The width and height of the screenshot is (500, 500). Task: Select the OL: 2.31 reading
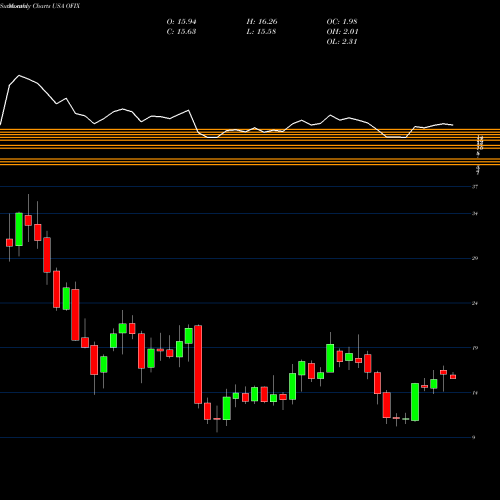[x=342, y=42]
